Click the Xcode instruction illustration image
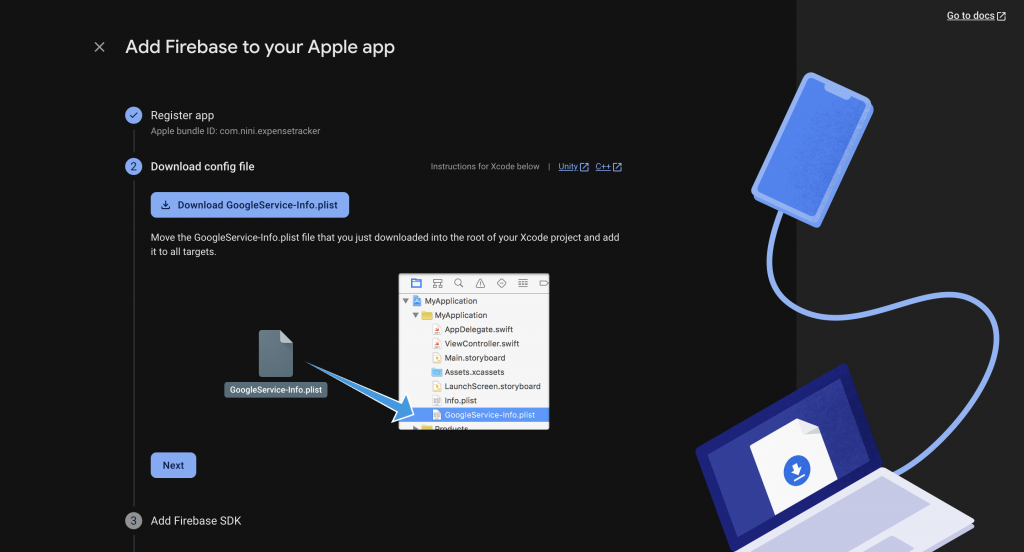 (x=387, y=351)
